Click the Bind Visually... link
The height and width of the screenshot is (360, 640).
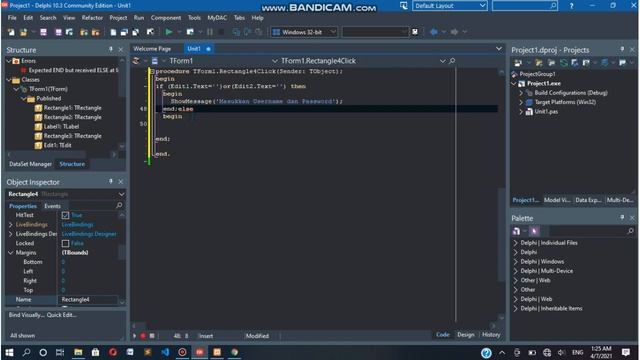point(26,315)
